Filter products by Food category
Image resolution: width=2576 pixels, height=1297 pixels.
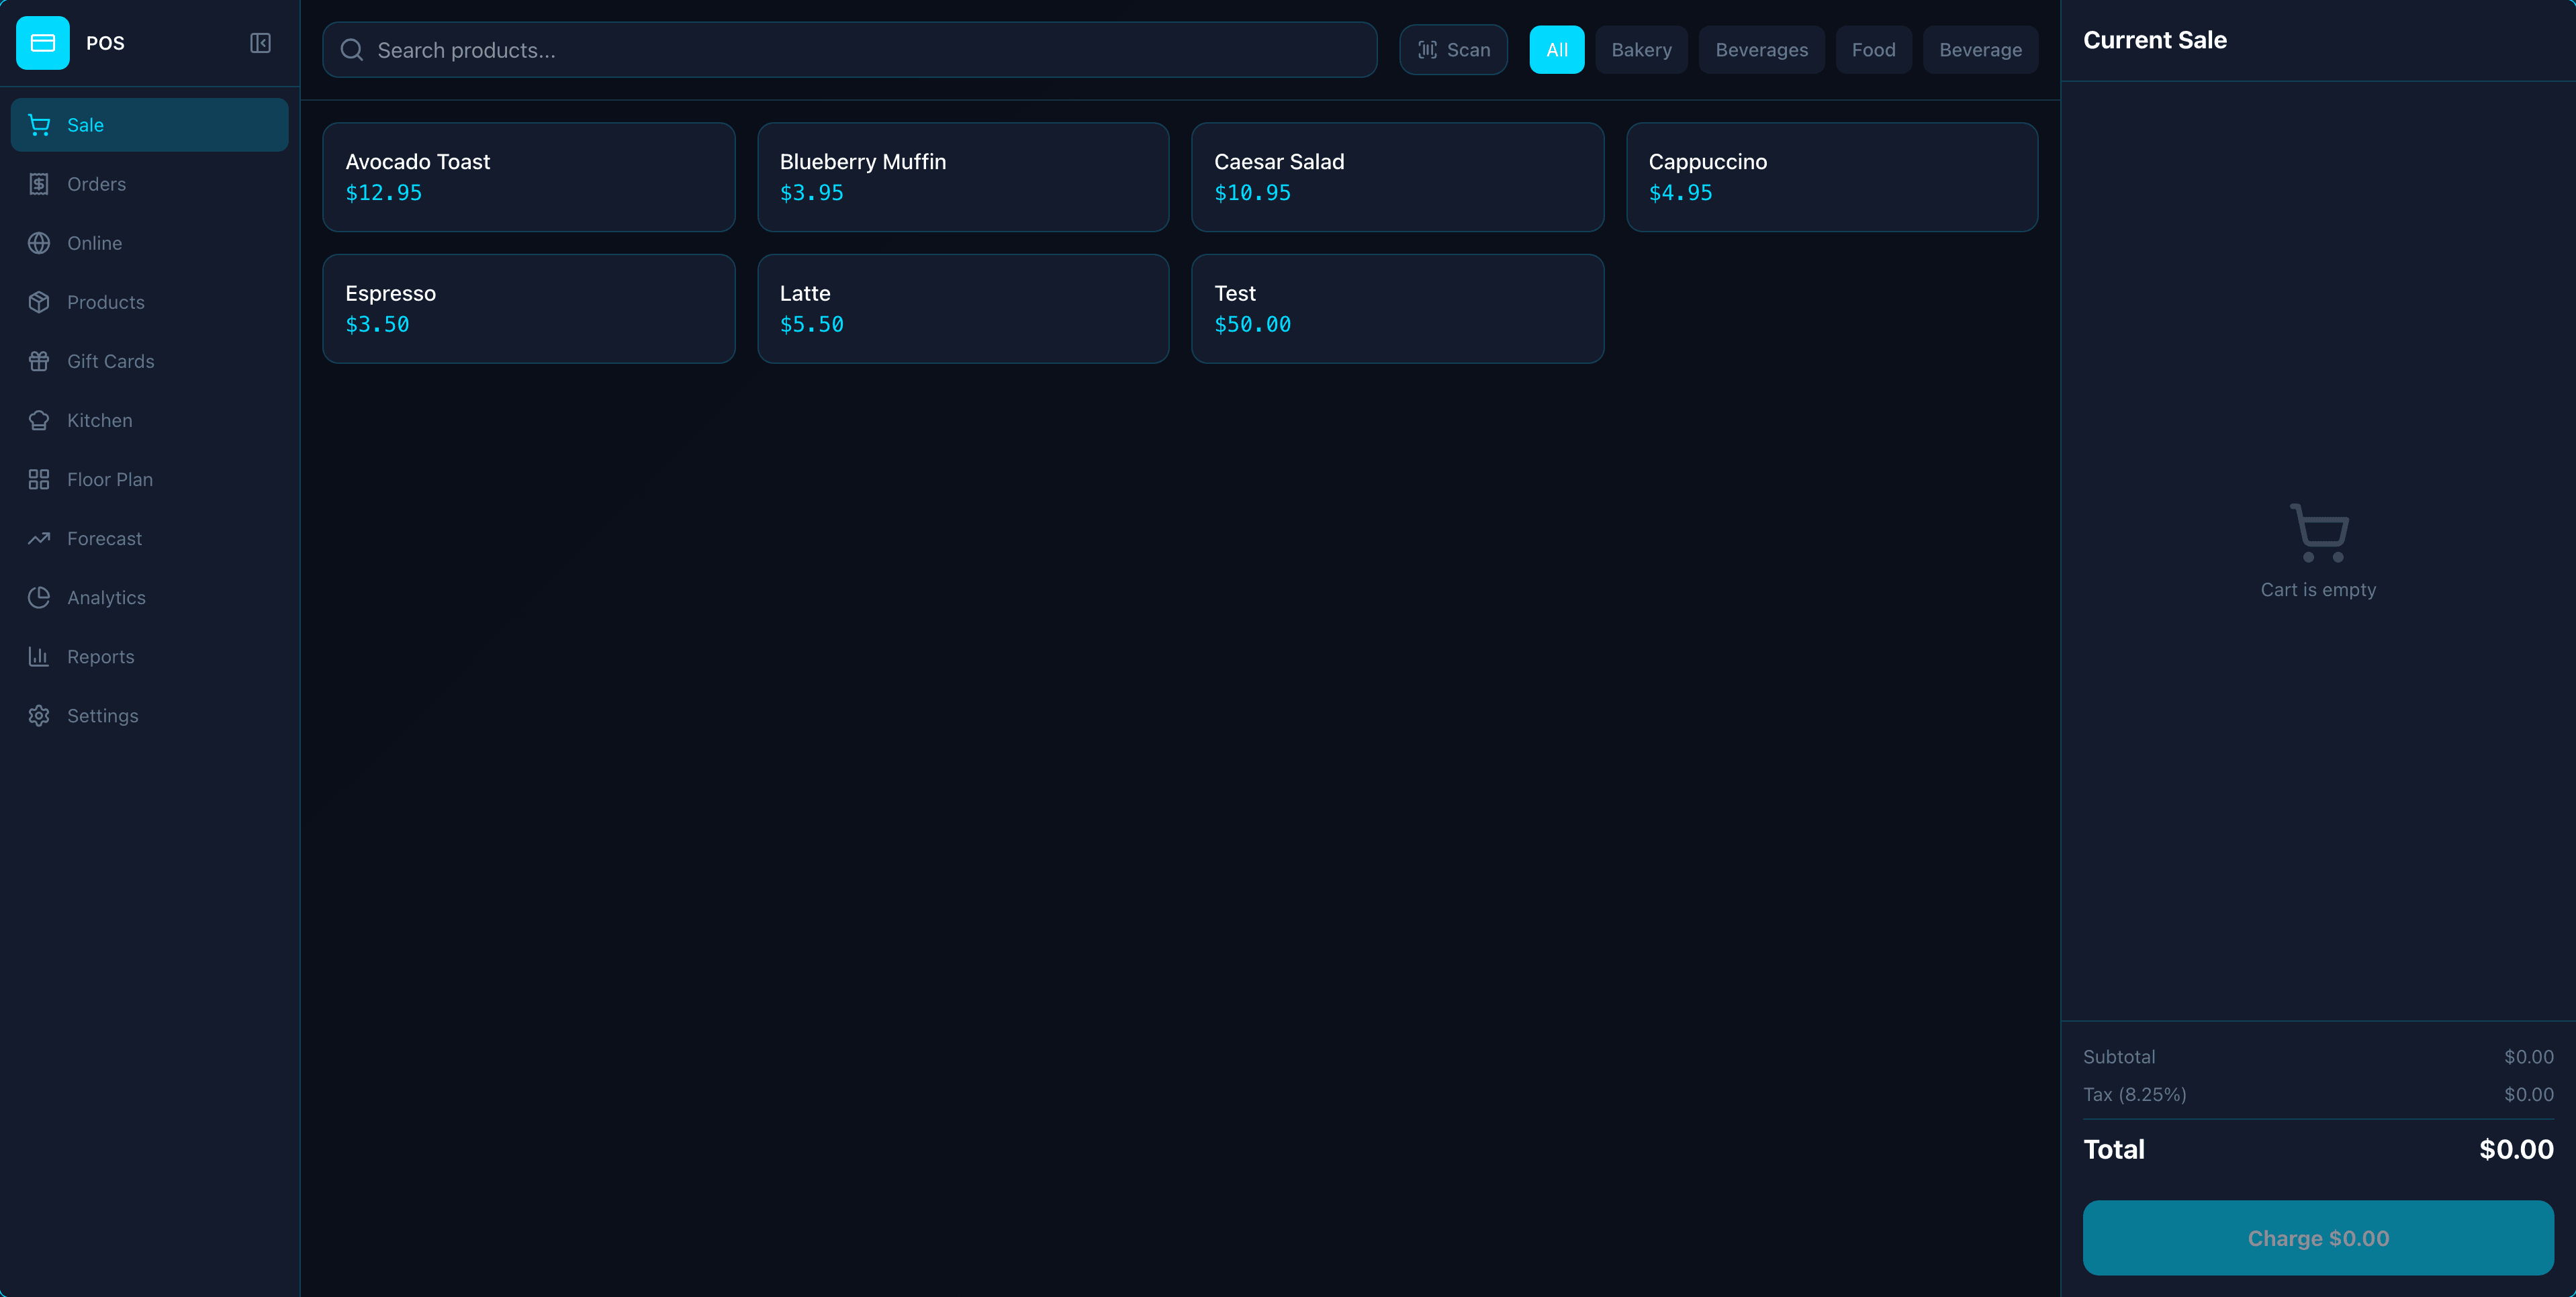[x=1873, y=49]
